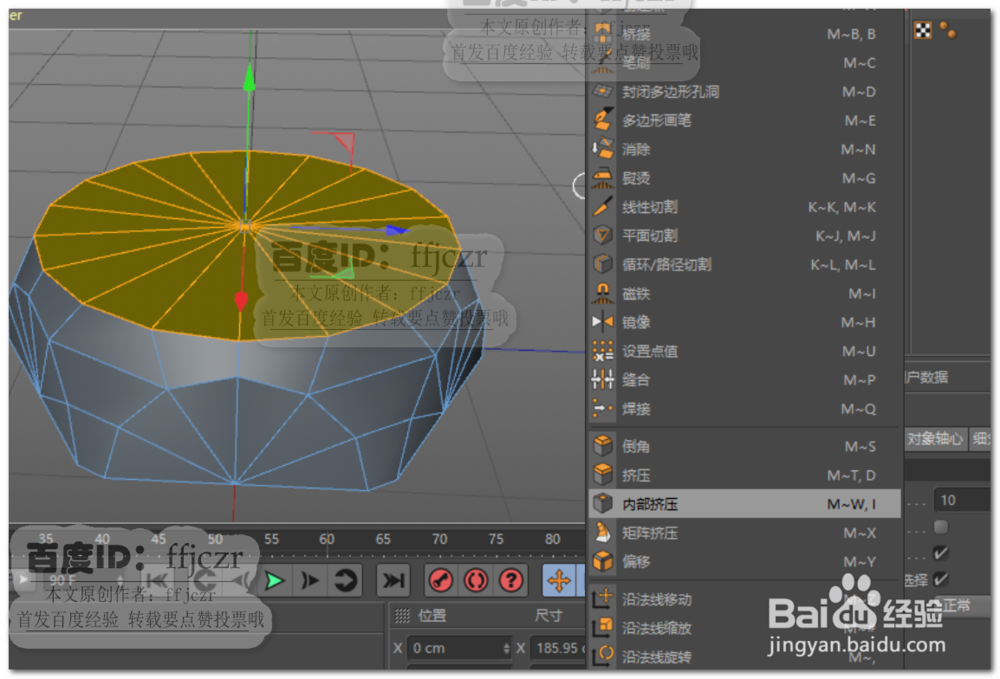Activate the 熨烫 iron tool
Image resolution: width=1000 pixels, height=679 pixels.
pos(744,178)
